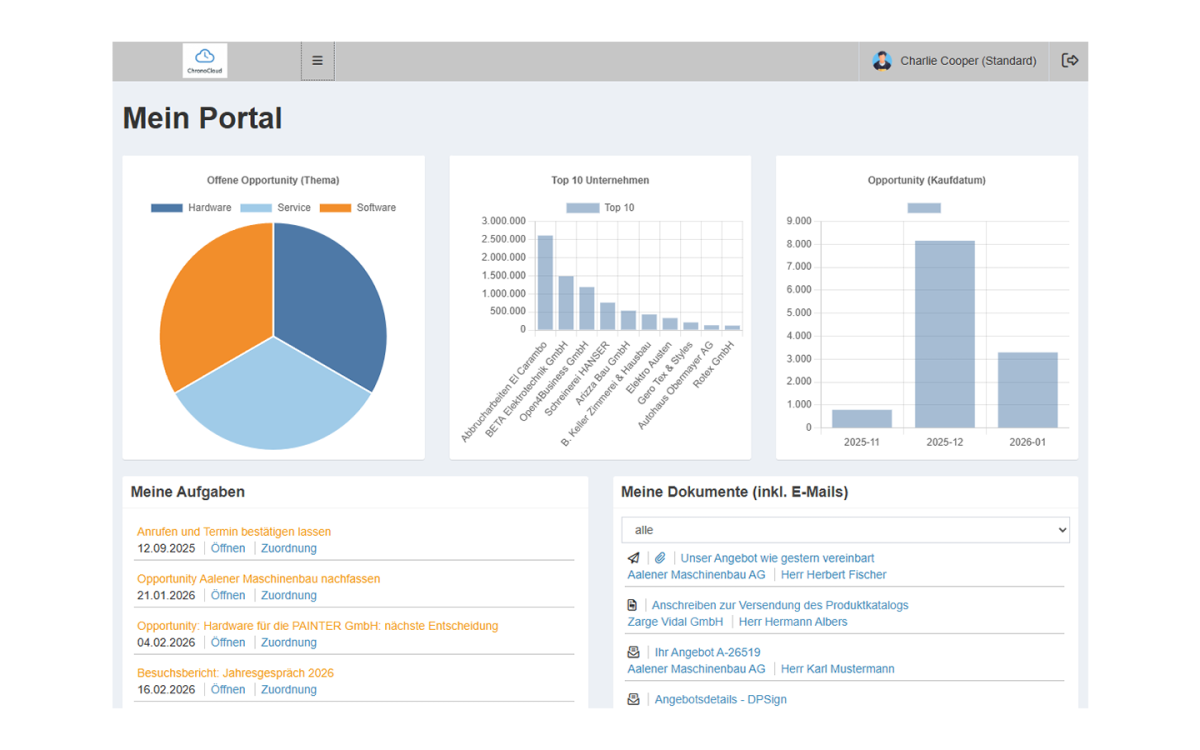Click the 2025-12 bar
This screenshot has height=750, width=1200.
click(944, 334)
